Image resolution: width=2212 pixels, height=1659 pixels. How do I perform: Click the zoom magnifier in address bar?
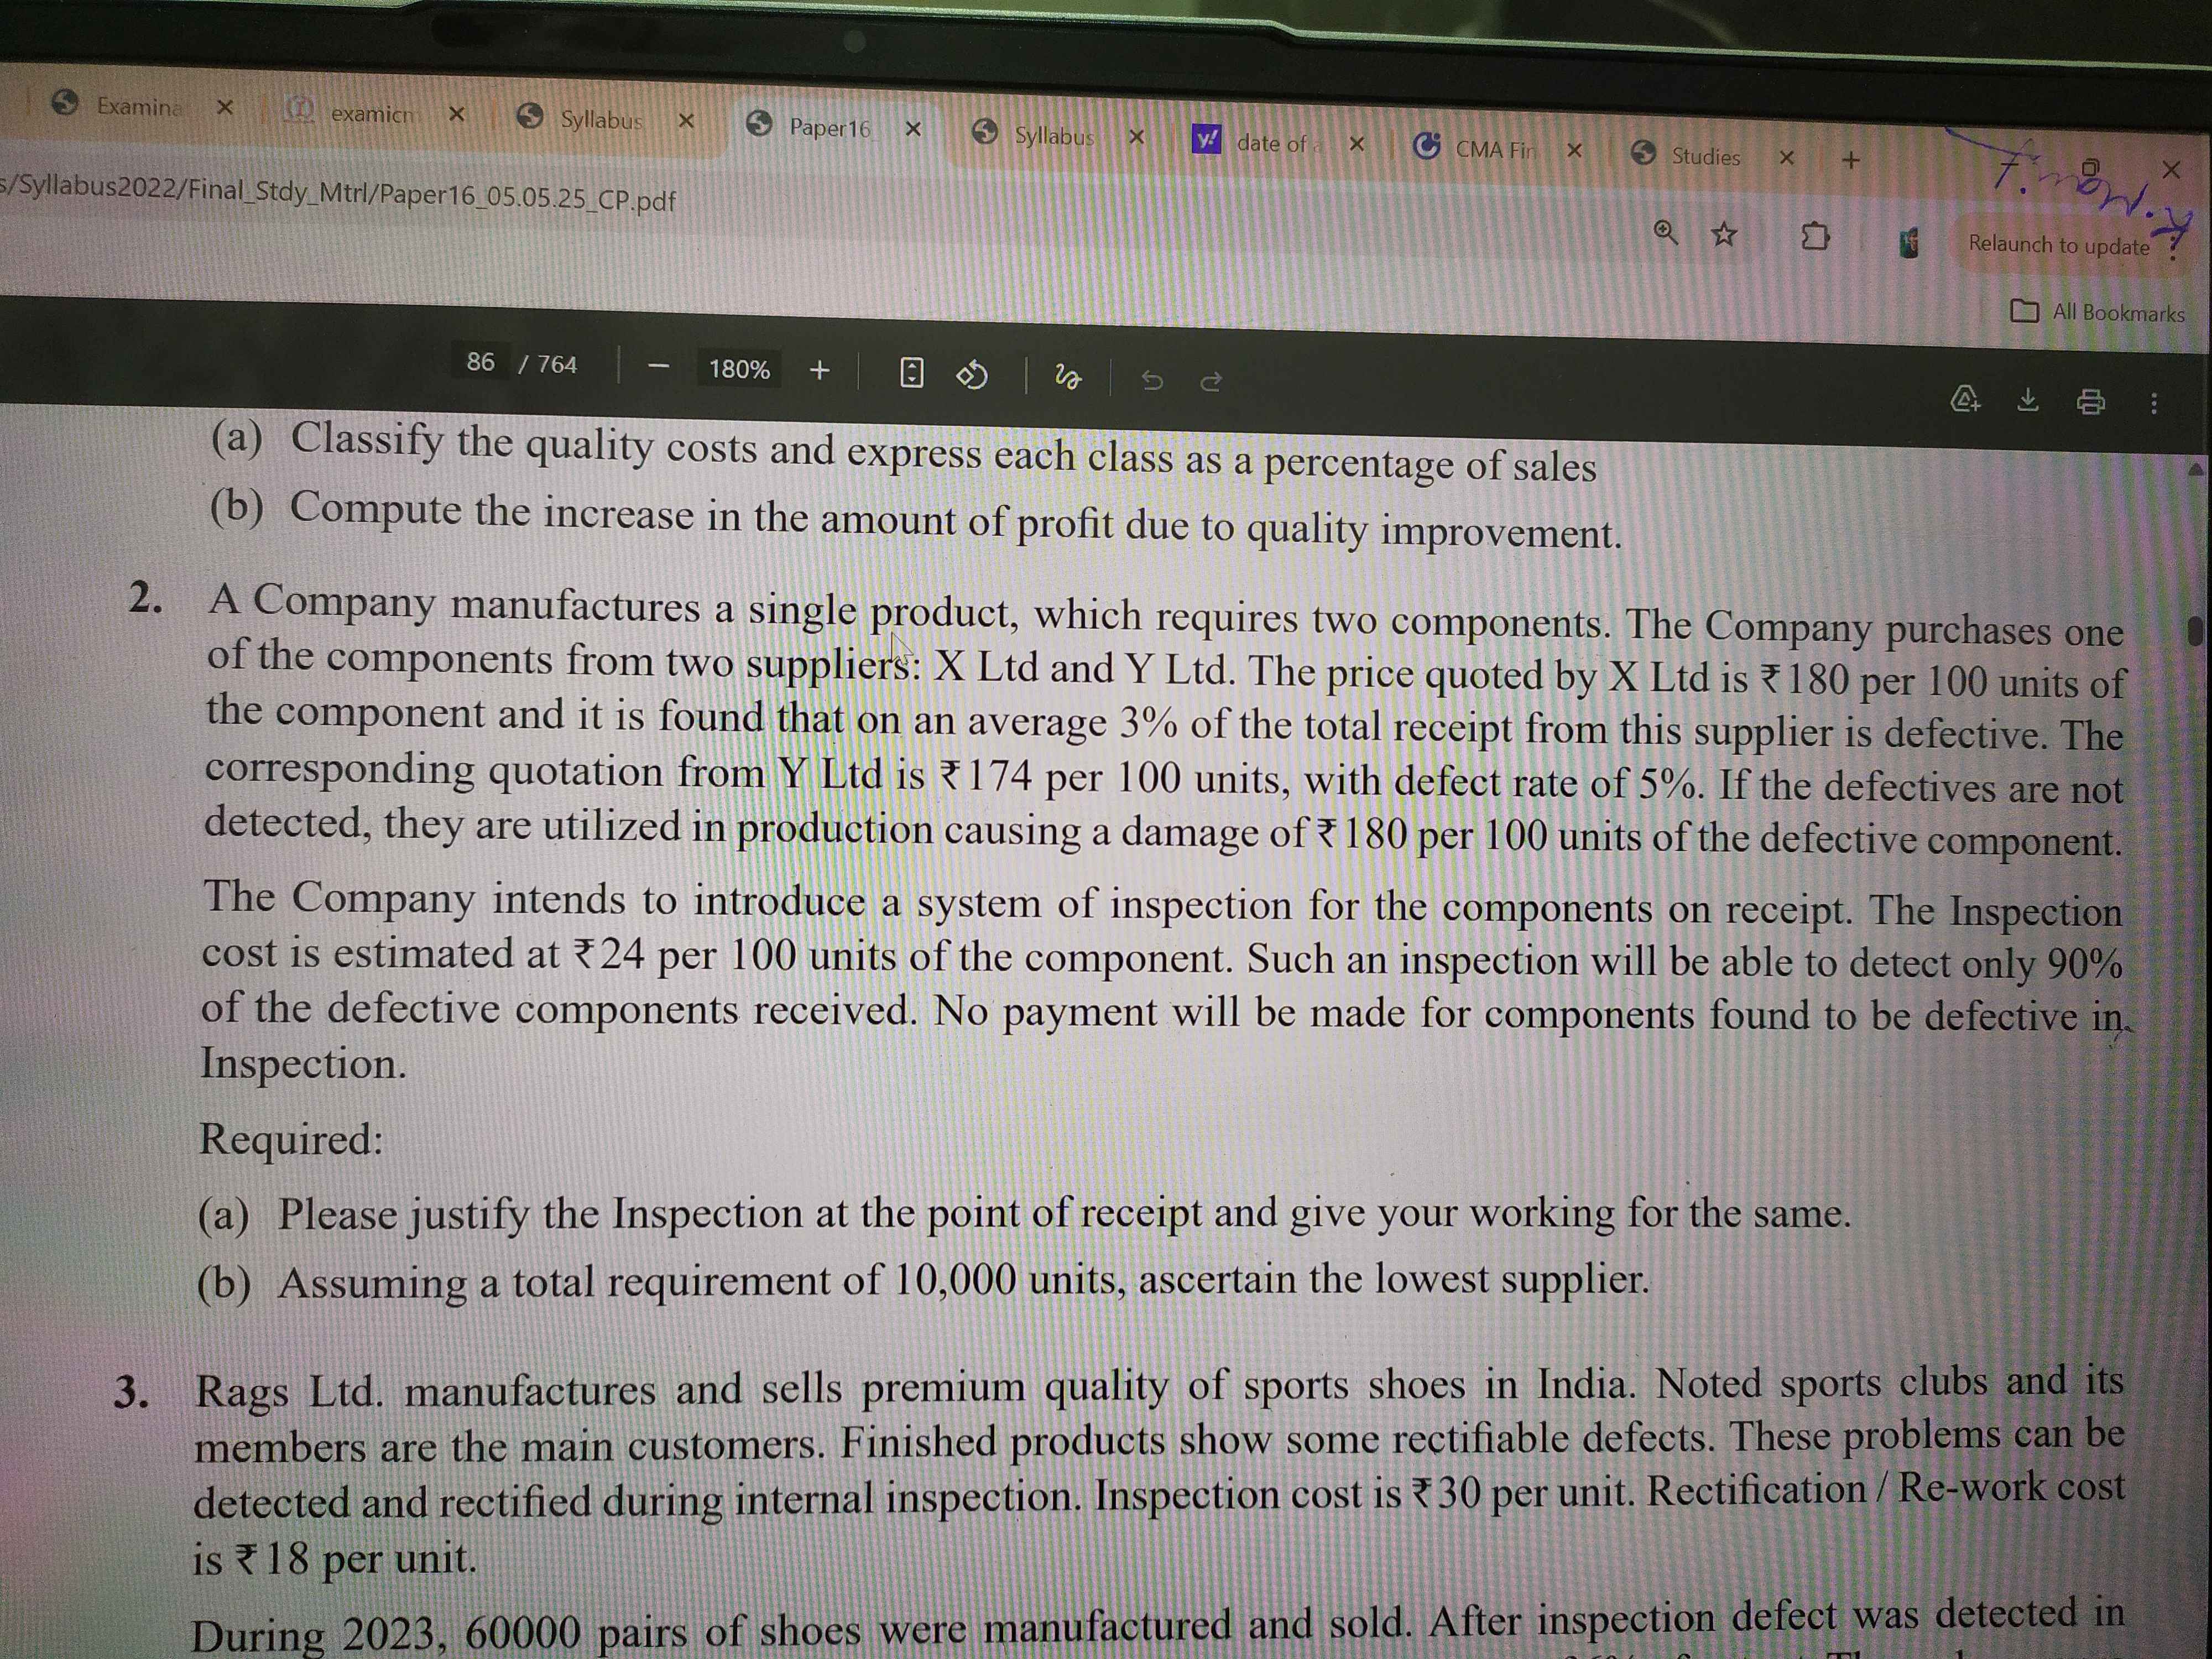point(1665,232)
